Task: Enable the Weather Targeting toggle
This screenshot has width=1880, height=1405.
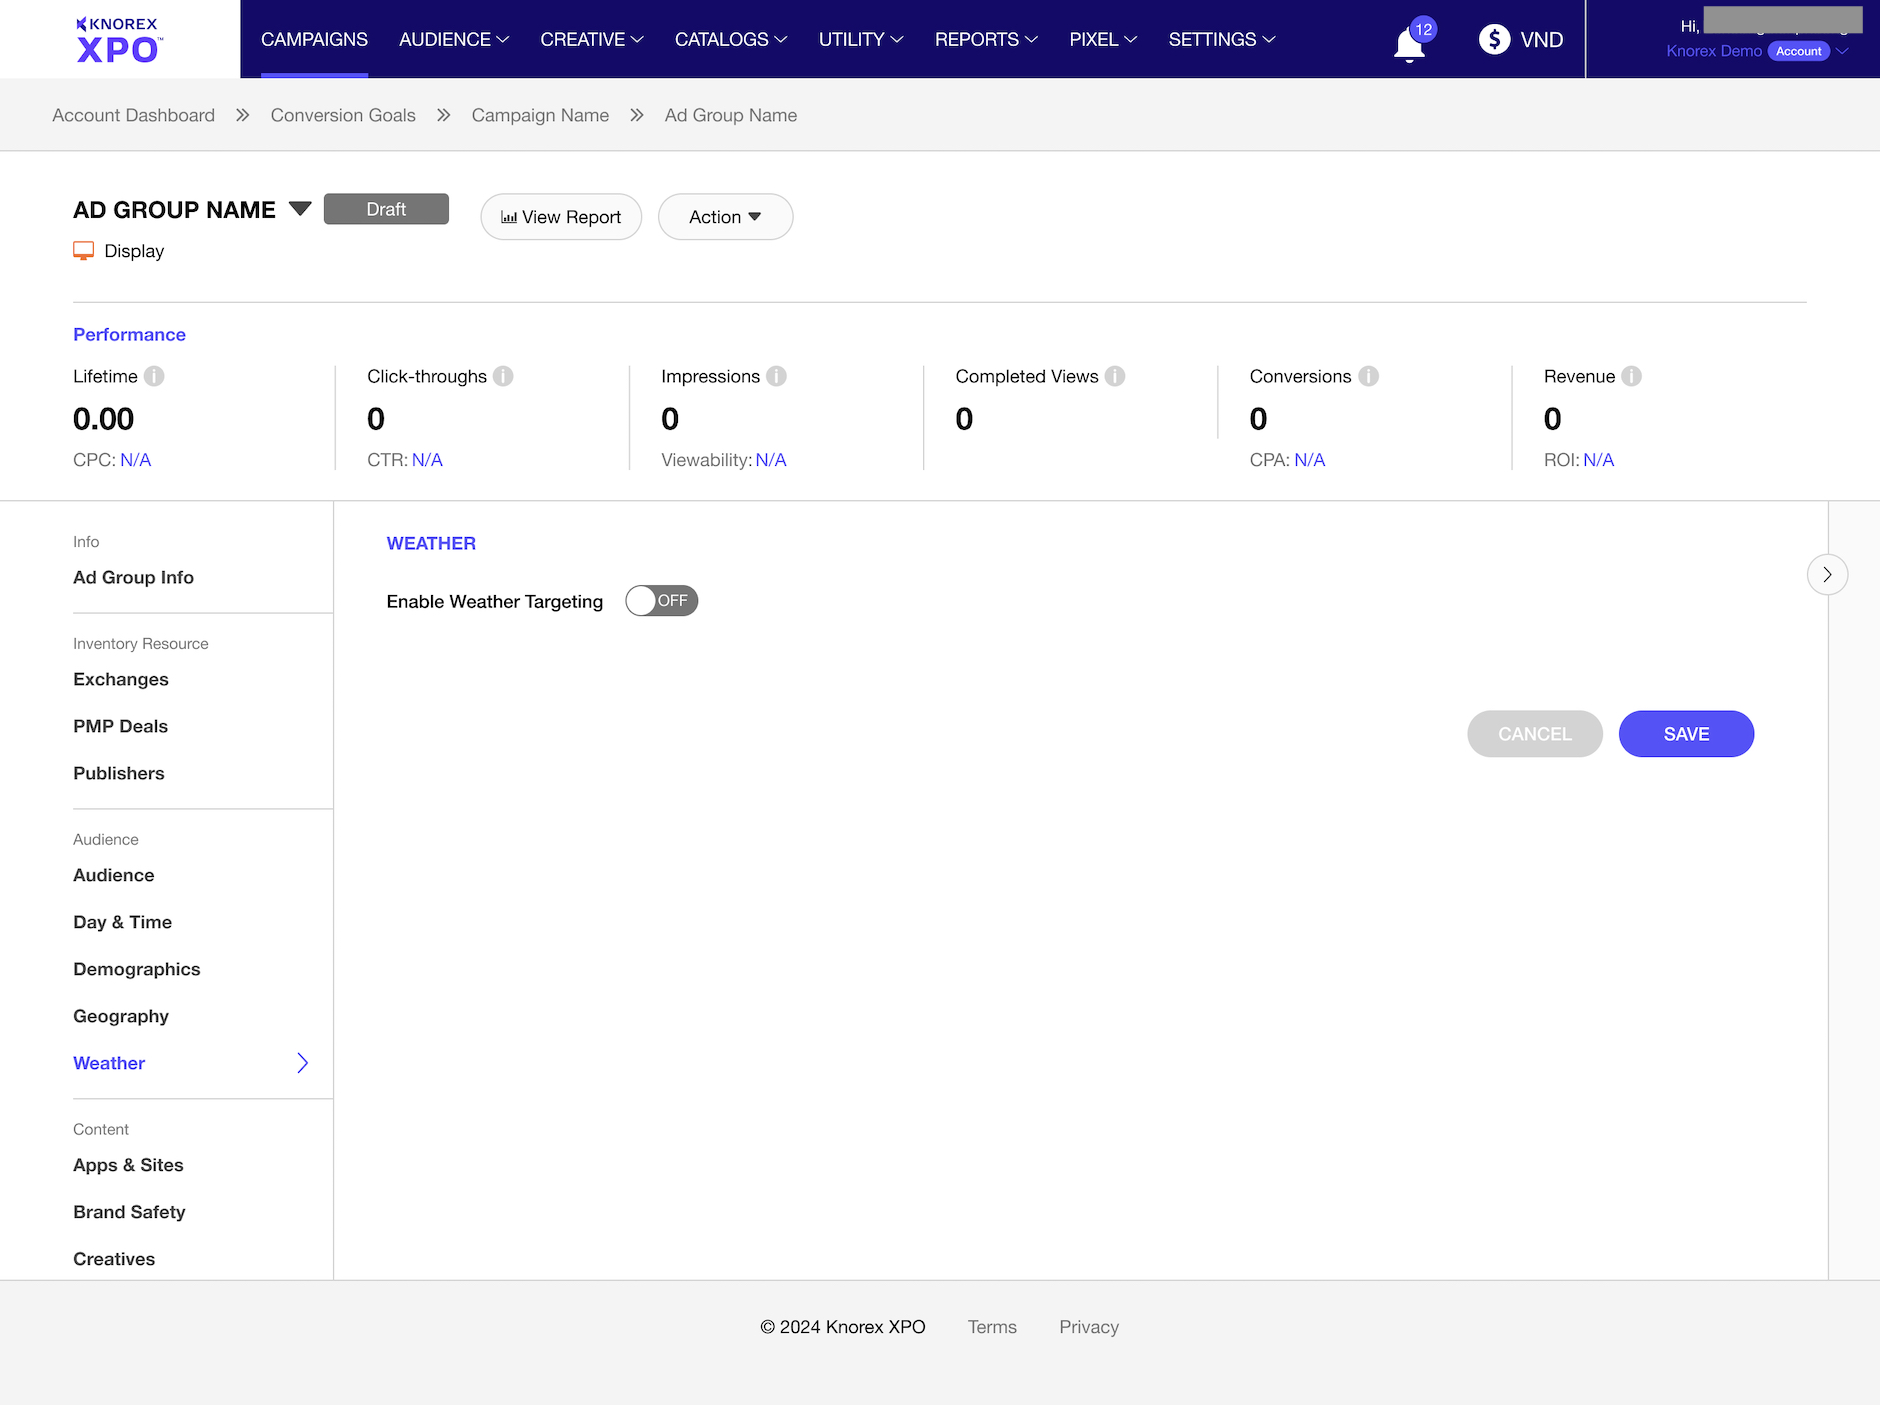Action: [x=661, y=601]
